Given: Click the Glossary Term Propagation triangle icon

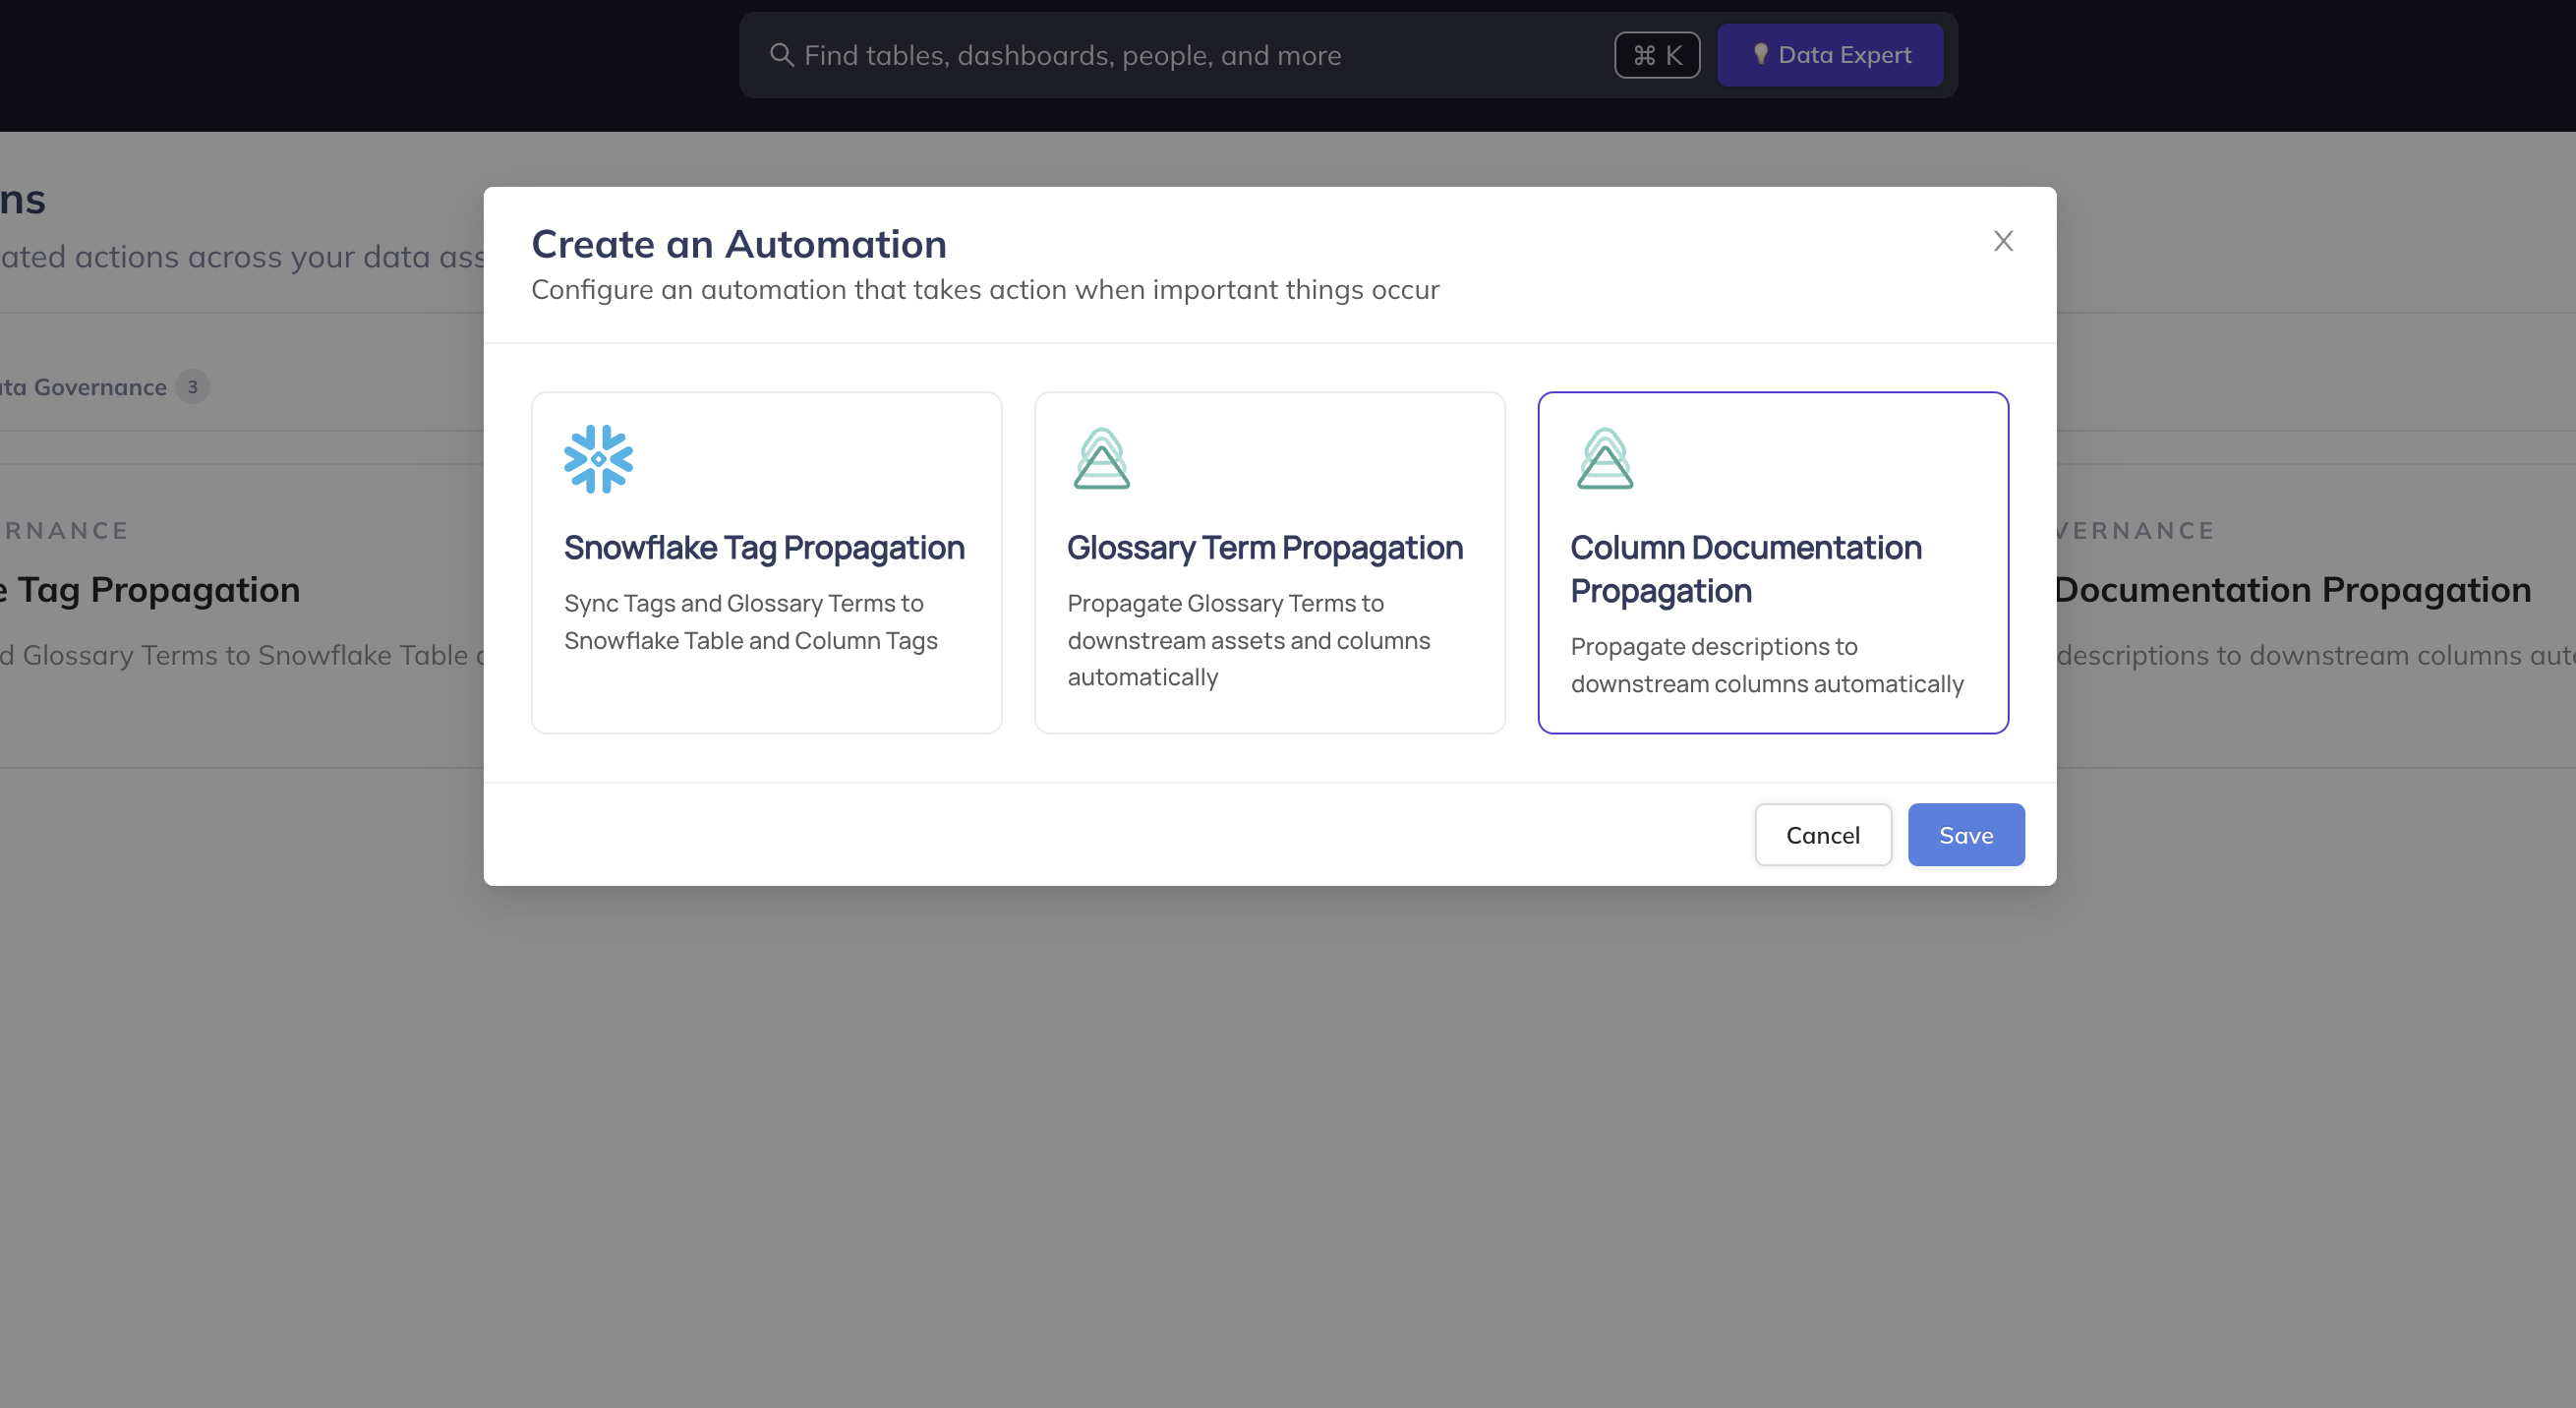Looking at the screenshot, I should (1101, 459).
